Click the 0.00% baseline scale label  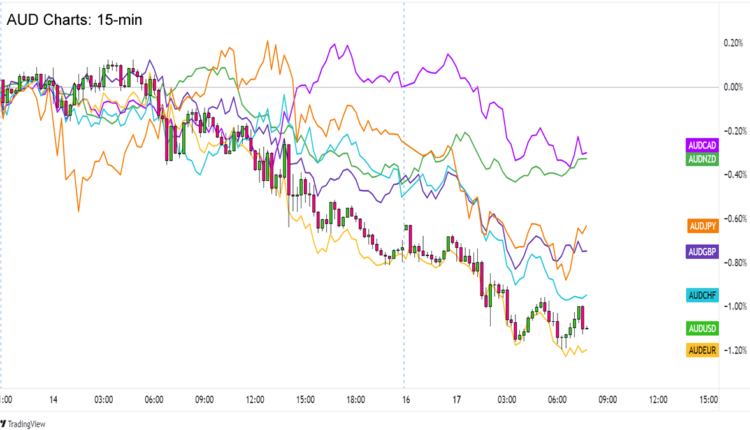tap(732, 87)
